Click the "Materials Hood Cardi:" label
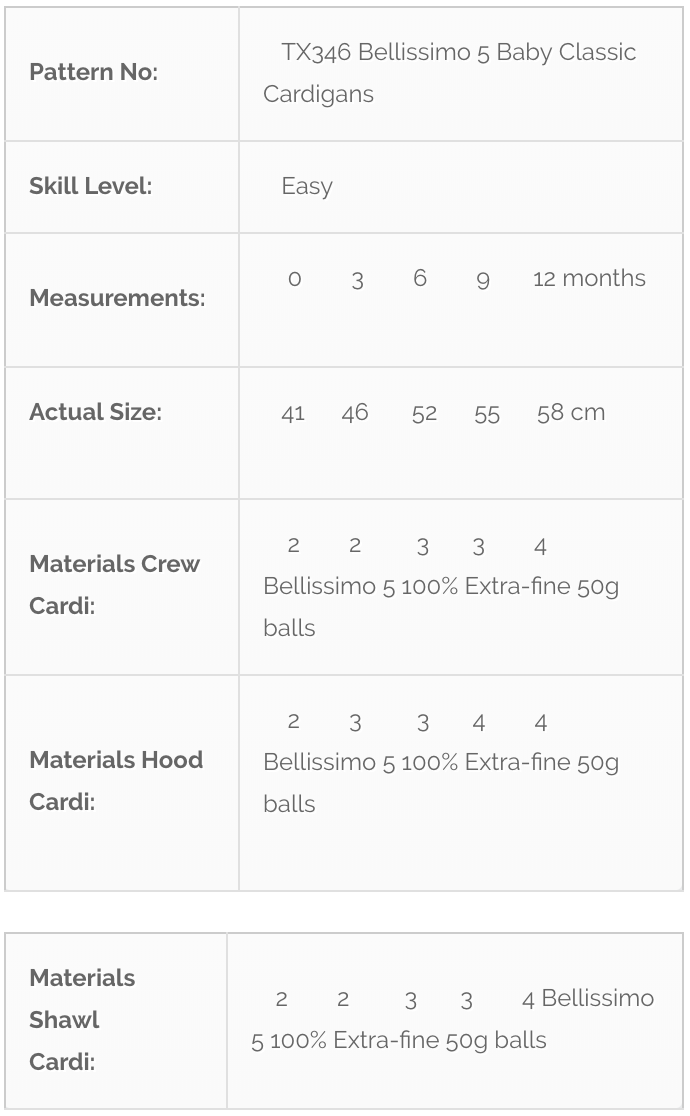Image resolution: width=690 pixels, height=1116 pixels. (116, 781)
